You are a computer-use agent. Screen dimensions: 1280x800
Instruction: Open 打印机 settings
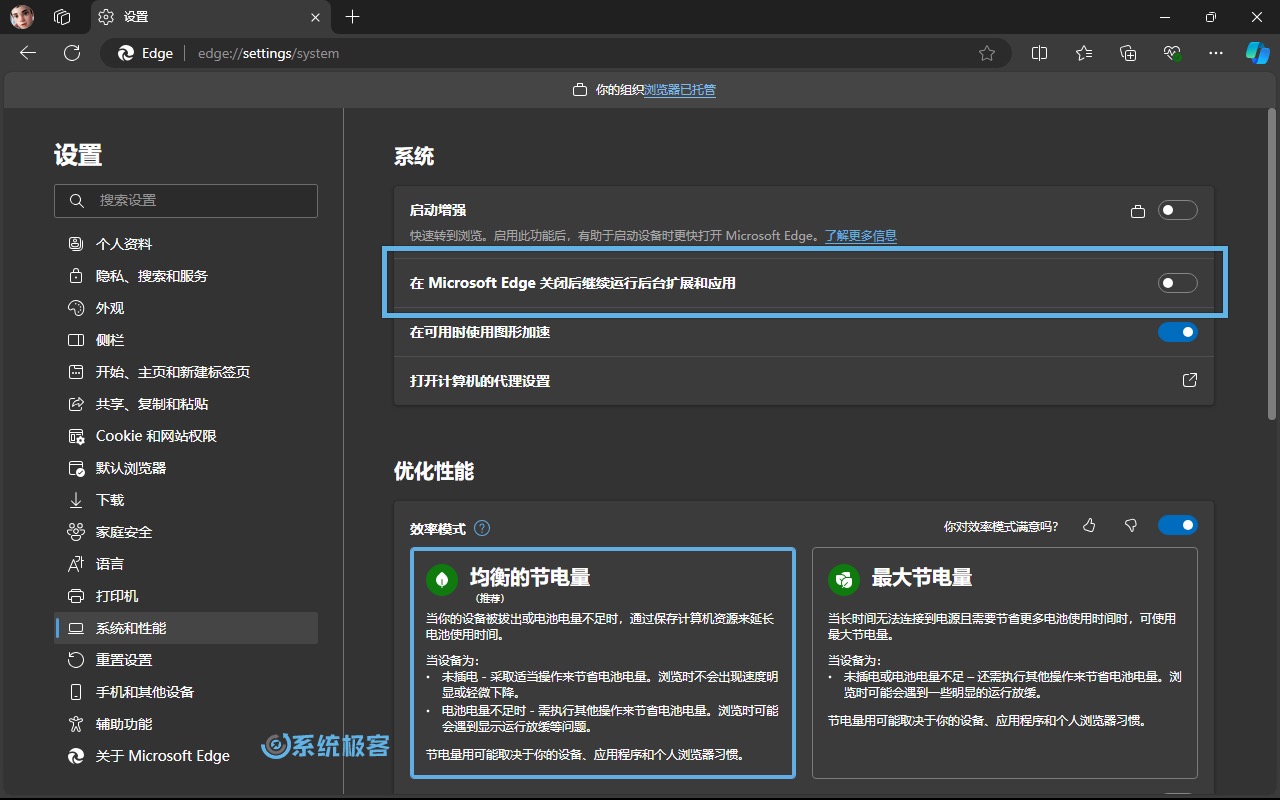pos(186,596)
